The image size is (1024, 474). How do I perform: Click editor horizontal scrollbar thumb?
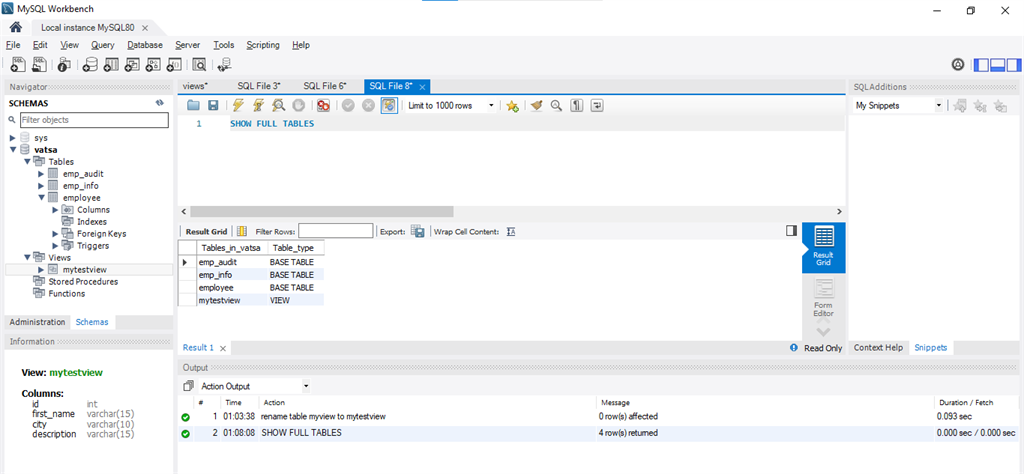tap(321, 212)
